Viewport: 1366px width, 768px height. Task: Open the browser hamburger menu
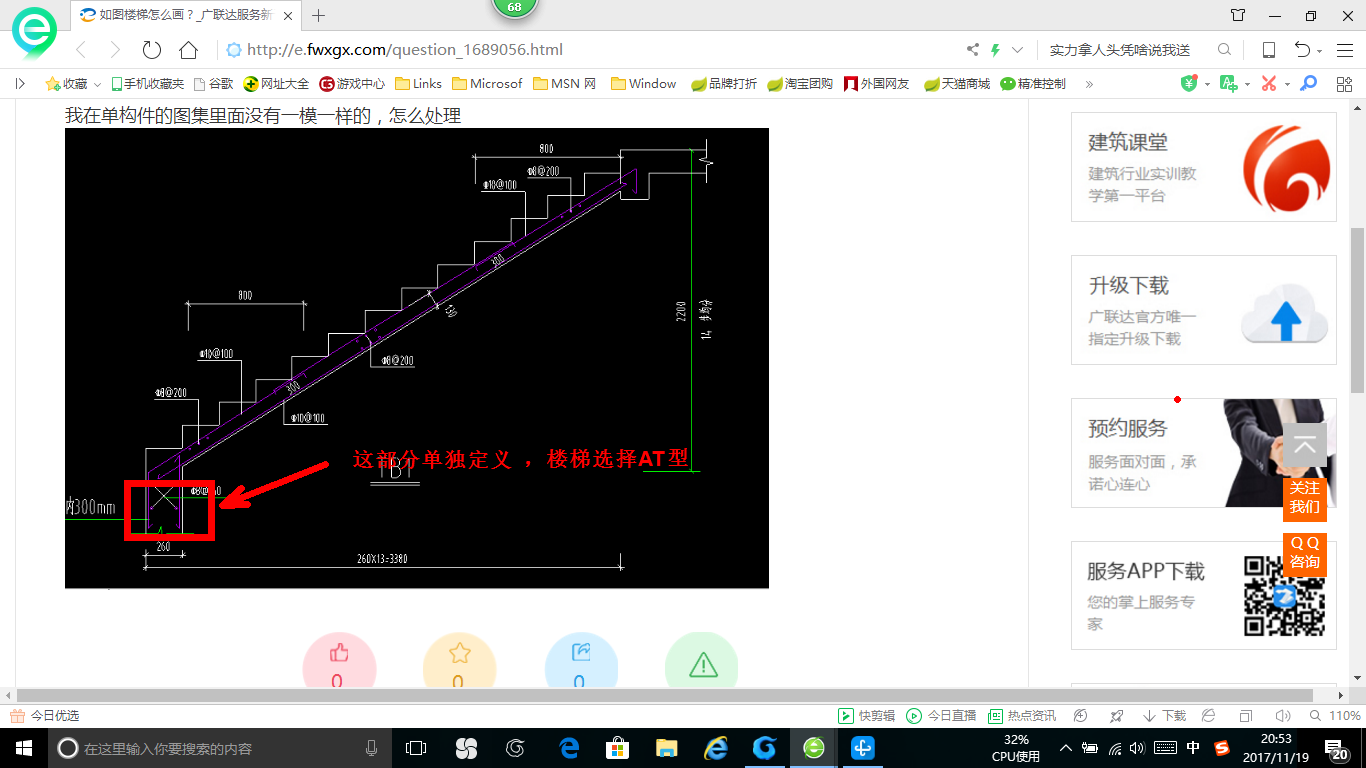point(1343,50)
